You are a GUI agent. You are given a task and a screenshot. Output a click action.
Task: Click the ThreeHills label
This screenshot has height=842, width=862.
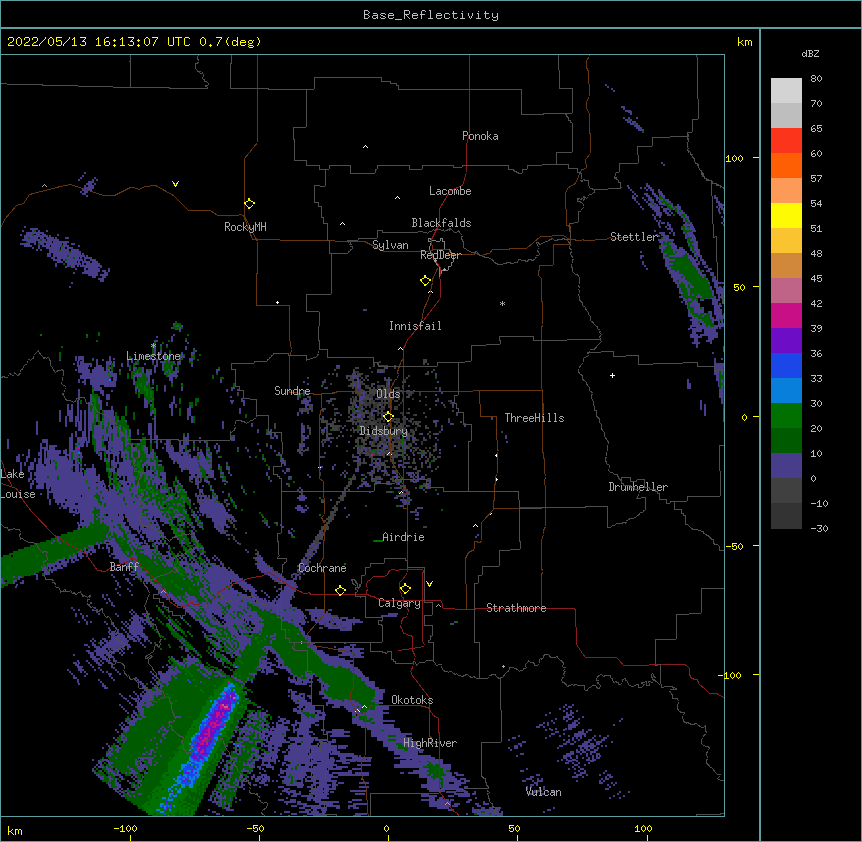click(534, 418)
